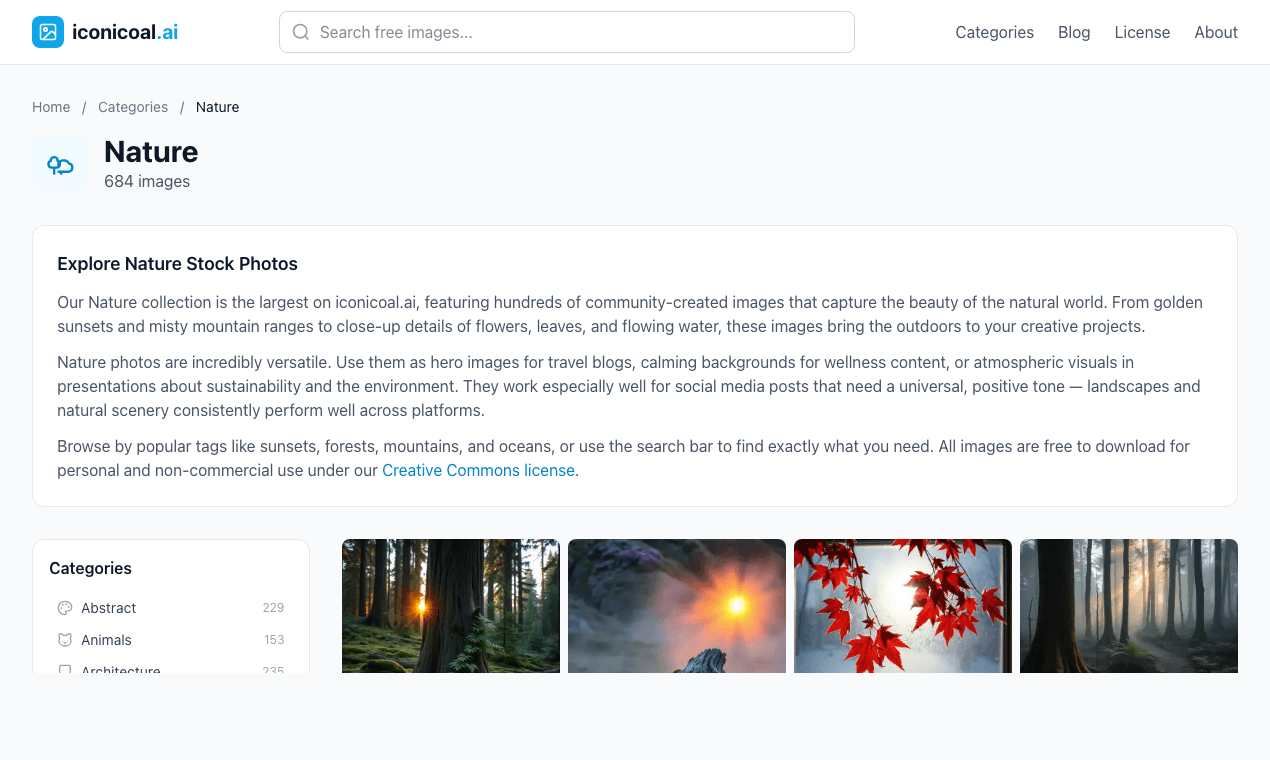Click the square icon next to Architecture
The image size is (1270, 760).
click(64, 670)
